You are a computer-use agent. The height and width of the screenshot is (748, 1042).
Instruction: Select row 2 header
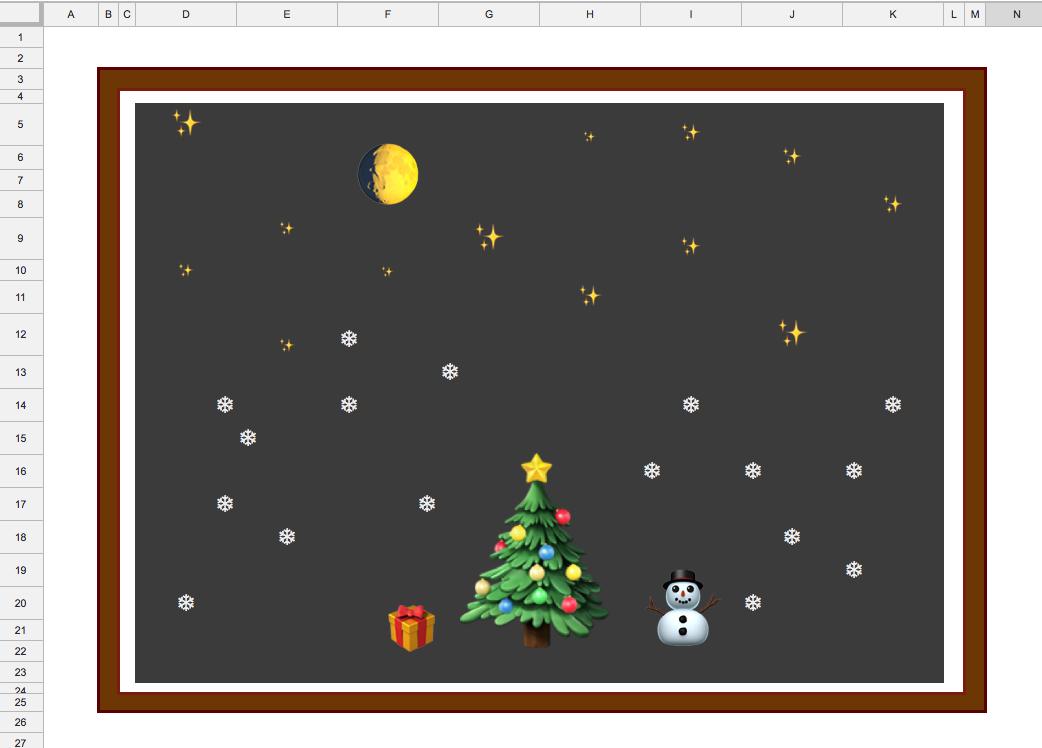pos(21,58)
